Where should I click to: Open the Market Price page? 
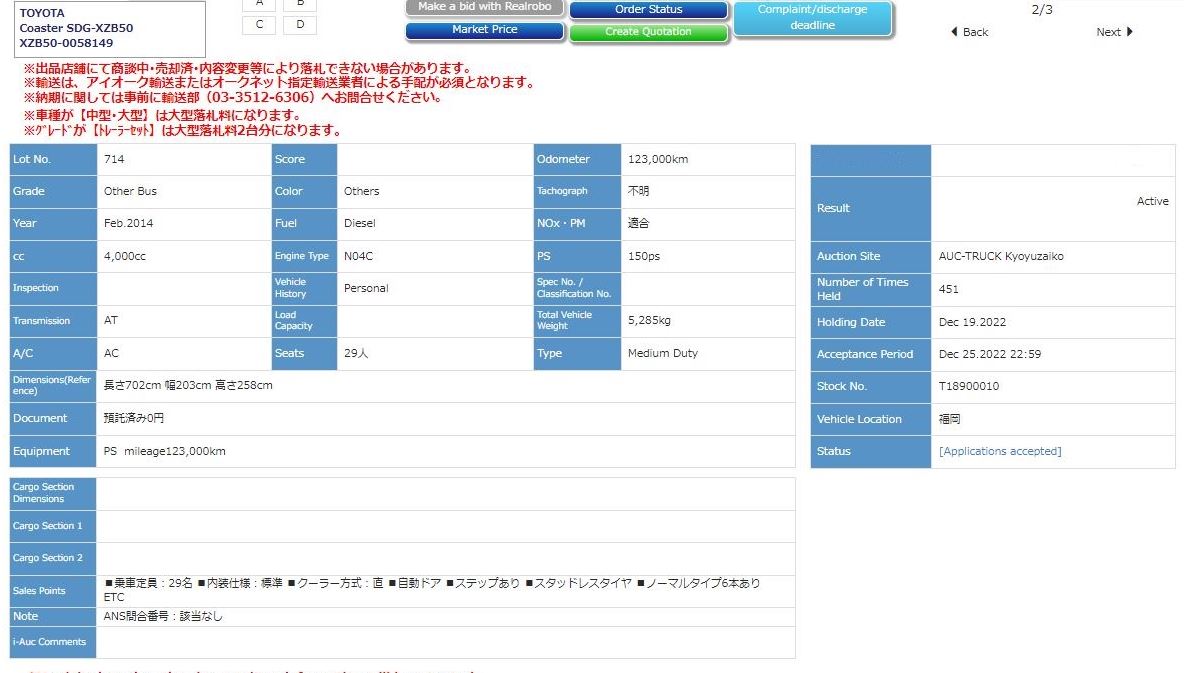coord(484,30)
